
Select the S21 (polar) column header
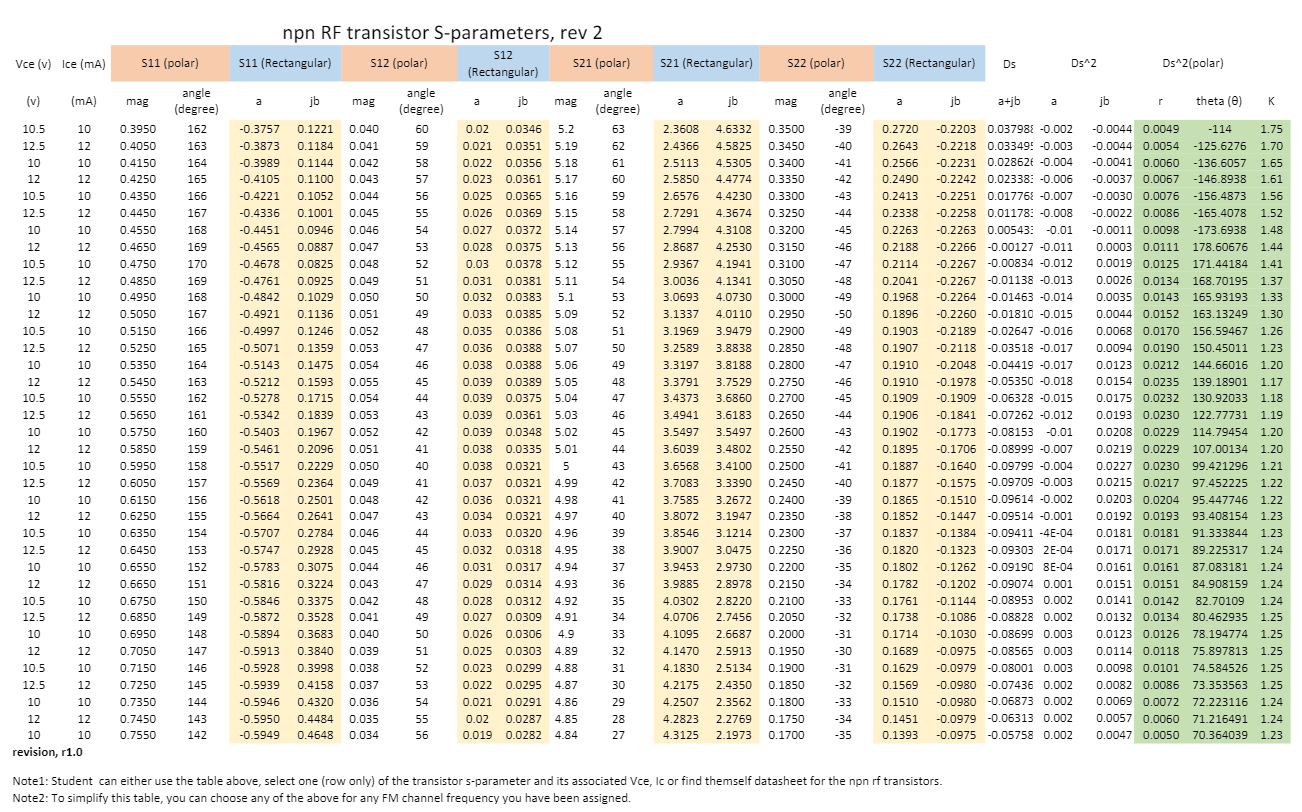(603, 62)
